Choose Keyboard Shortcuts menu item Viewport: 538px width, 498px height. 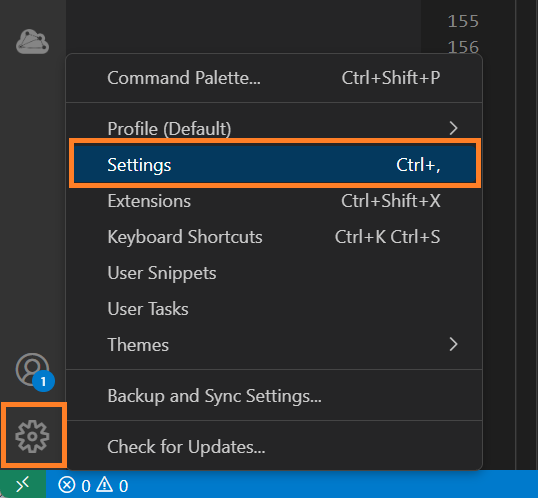[274, 237]
